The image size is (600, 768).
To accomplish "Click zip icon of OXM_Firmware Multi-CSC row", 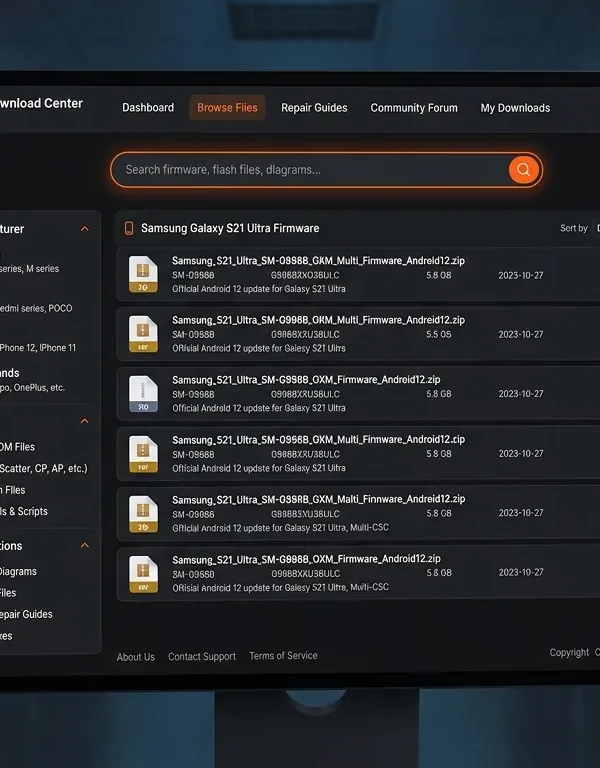I will click(143, 574).
